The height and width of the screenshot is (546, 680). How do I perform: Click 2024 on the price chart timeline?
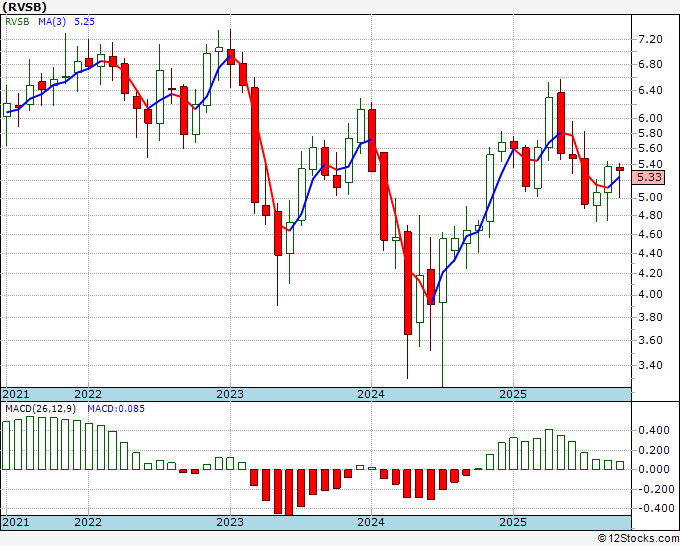371,394
